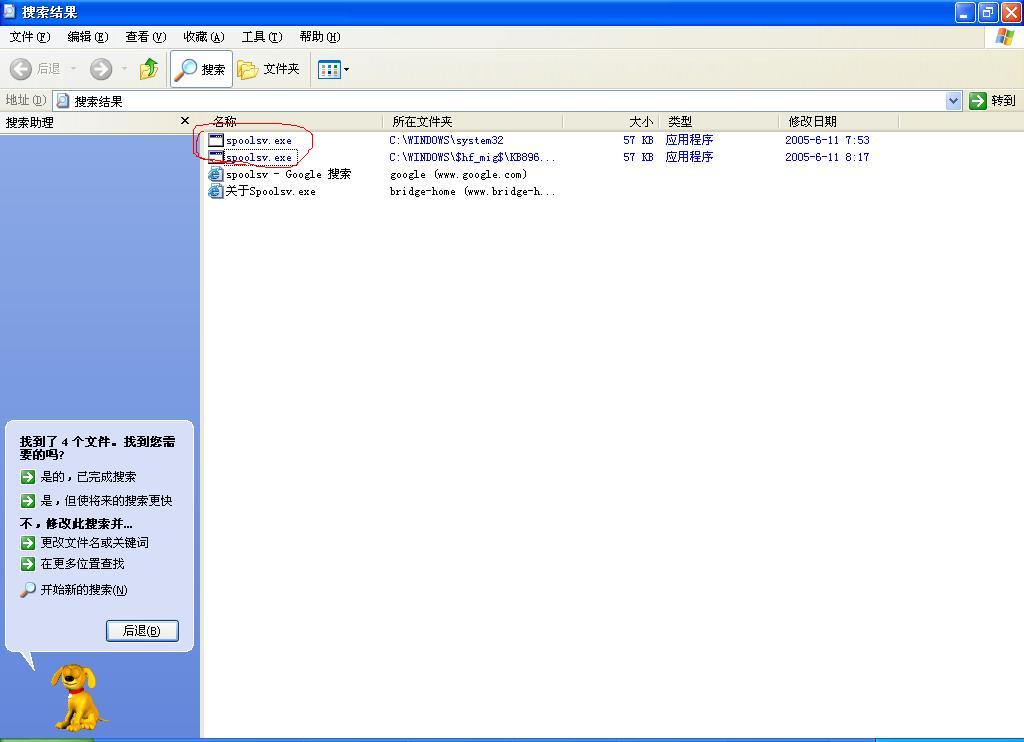
Task: Minimize the 搜索结果 window
Action: coord(965,12)
